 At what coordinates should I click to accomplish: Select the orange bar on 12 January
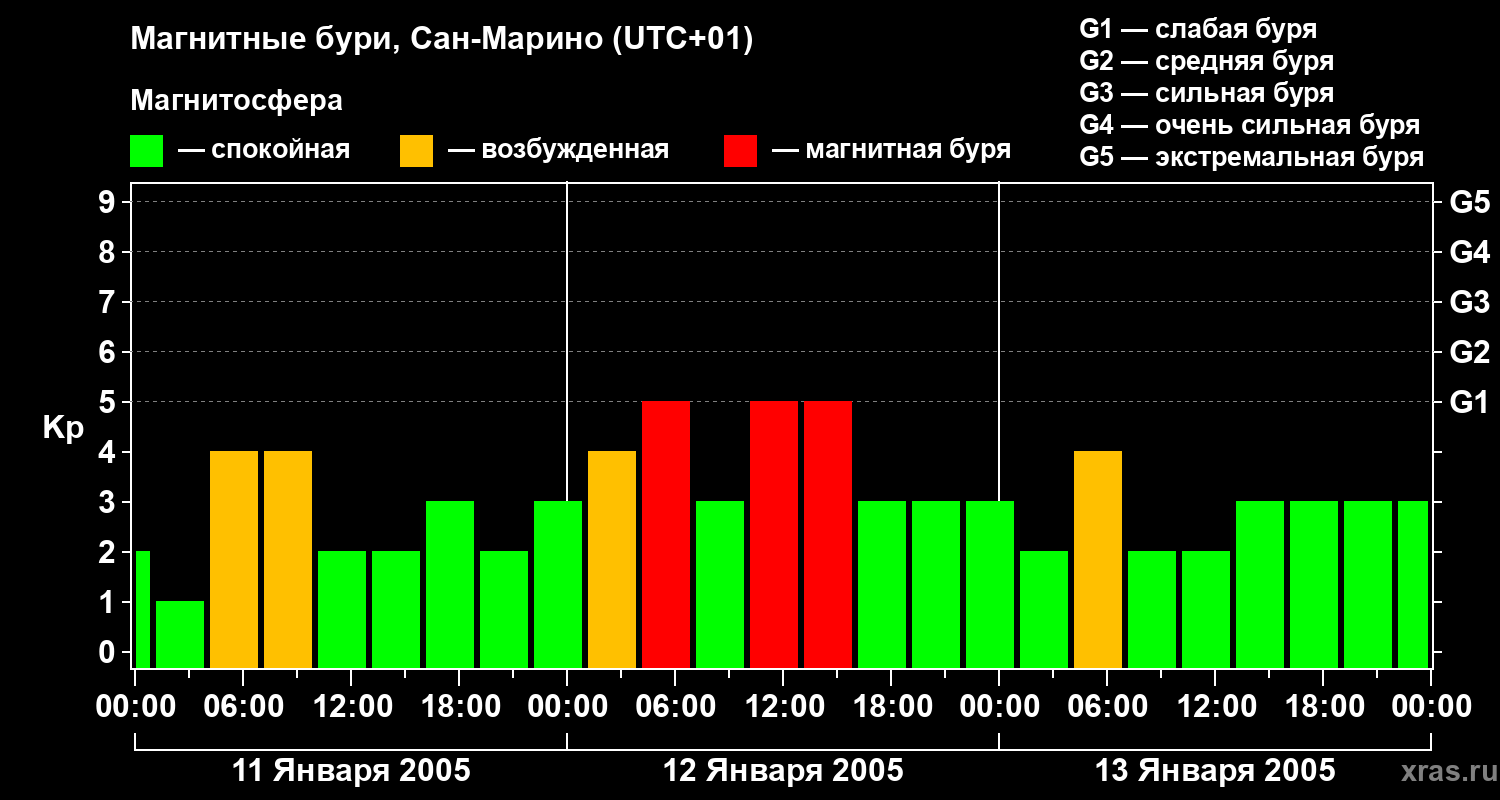612,559
